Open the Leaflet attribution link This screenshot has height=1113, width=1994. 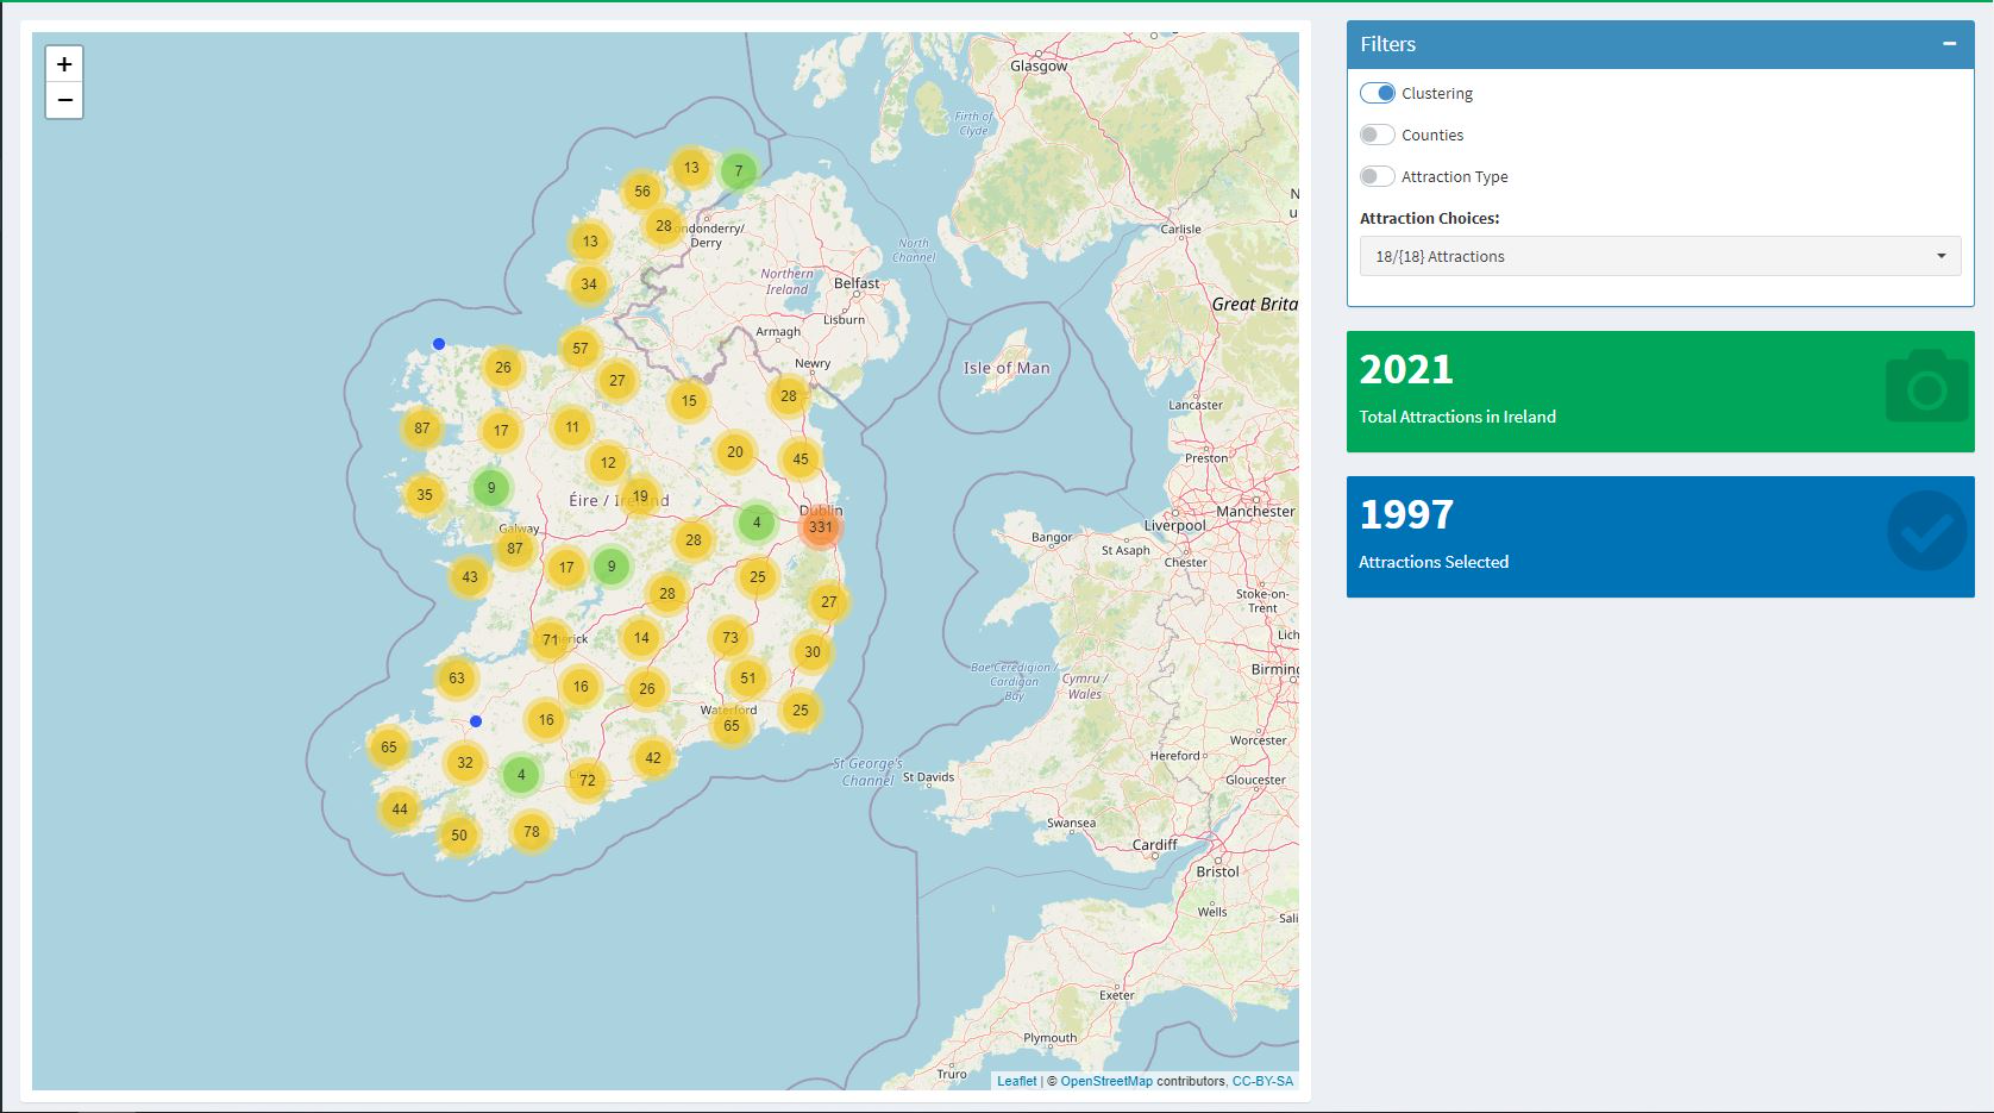coord(1016,1081)
